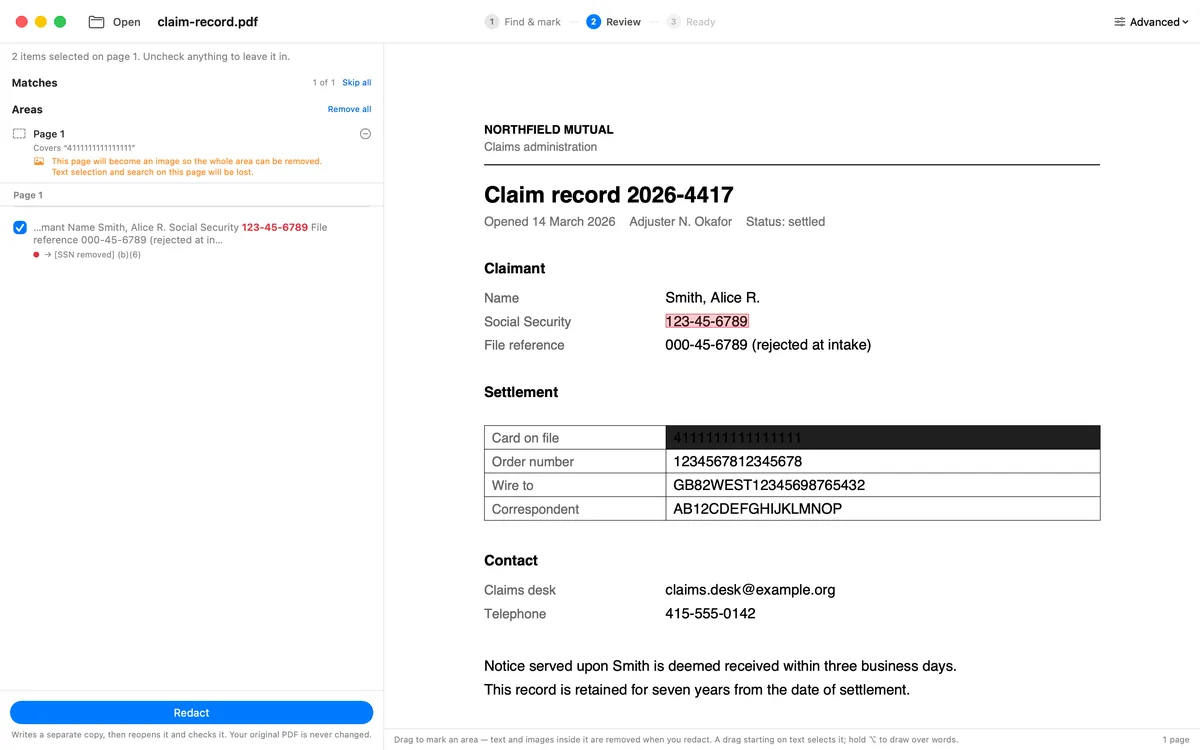
Task: Click the highlighted SSN 123-45-6789 in the document
Action: click(x=707, y=322)
